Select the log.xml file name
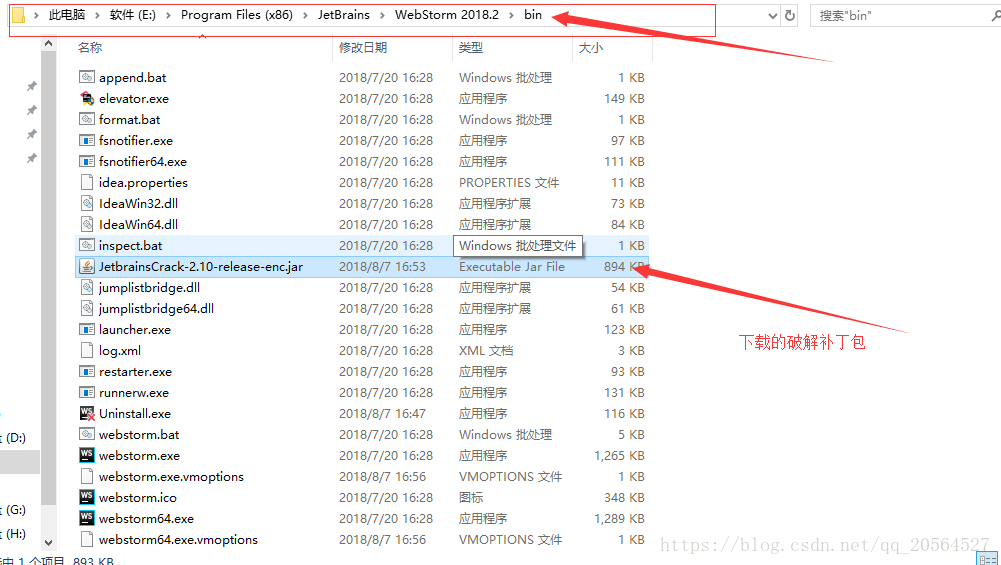 [x=120, y=350]
